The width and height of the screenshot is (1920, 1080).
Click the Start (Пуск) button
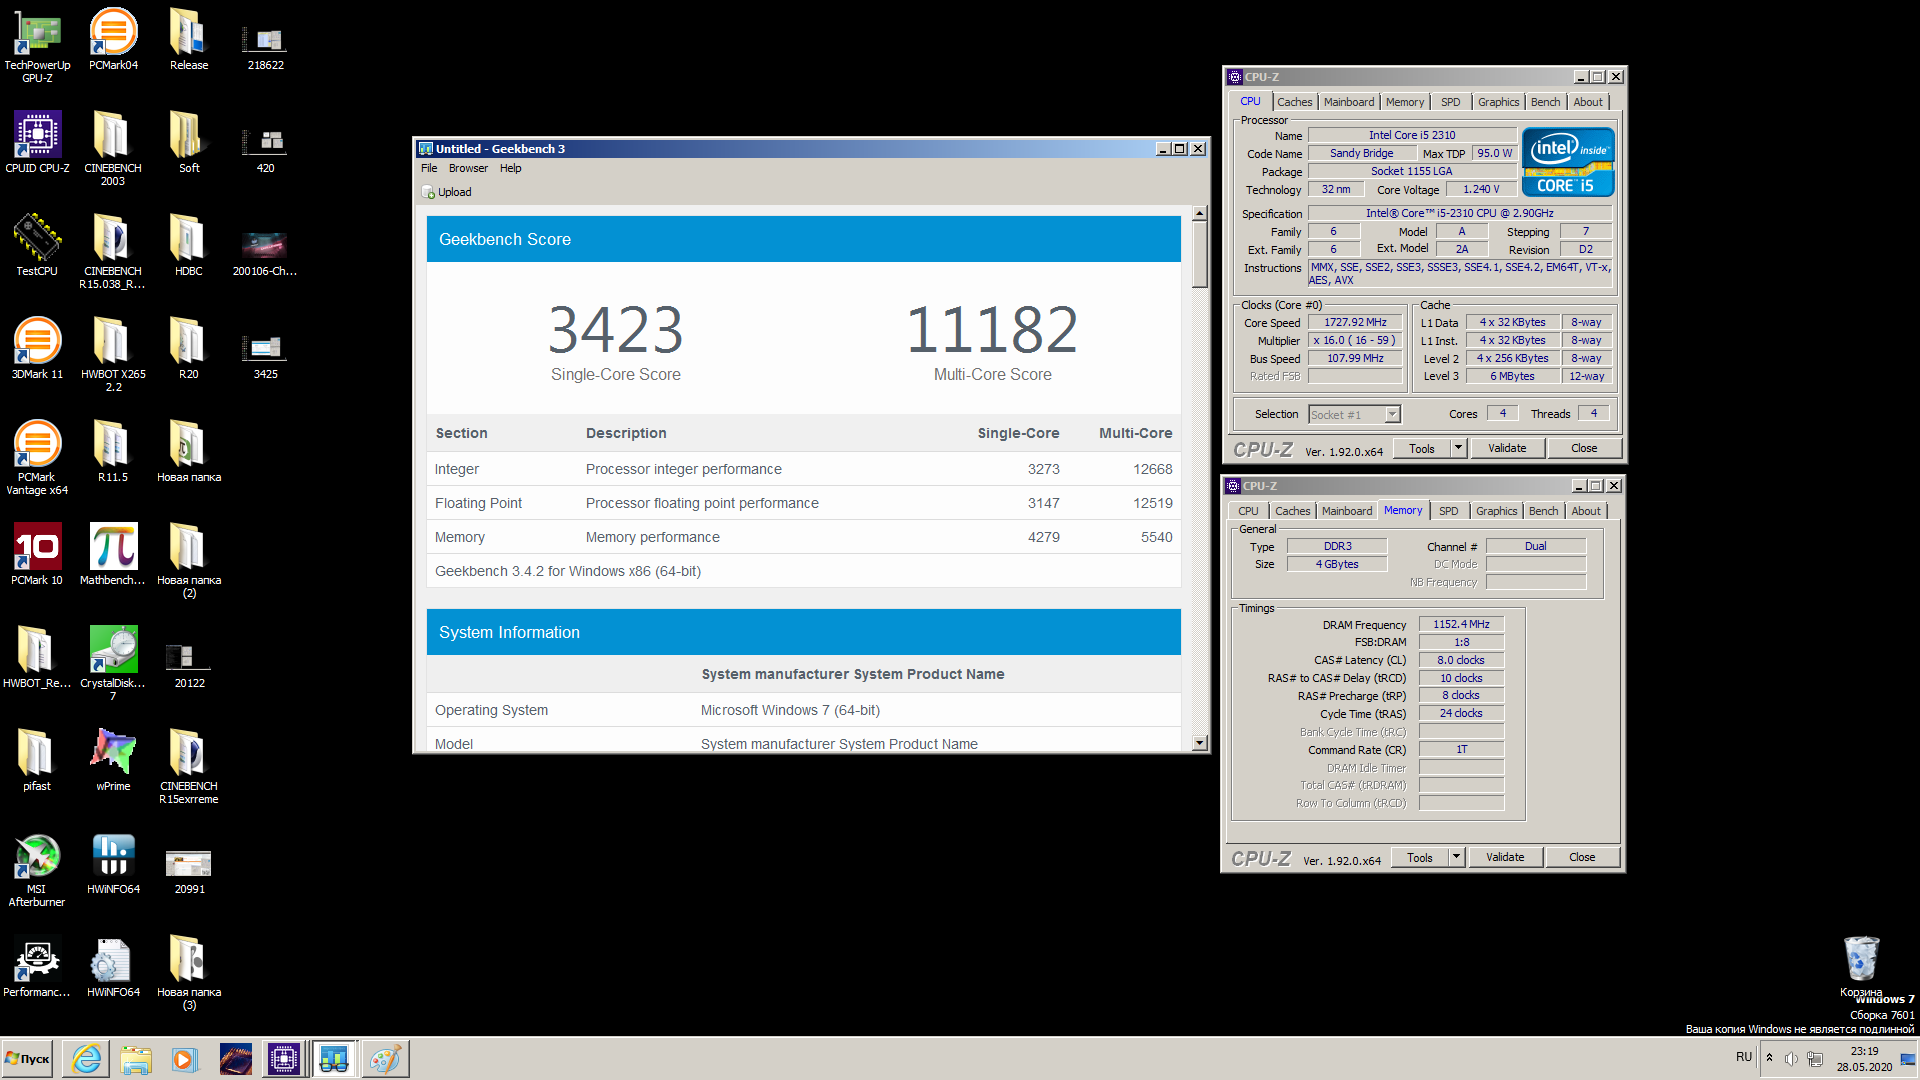28,1059
